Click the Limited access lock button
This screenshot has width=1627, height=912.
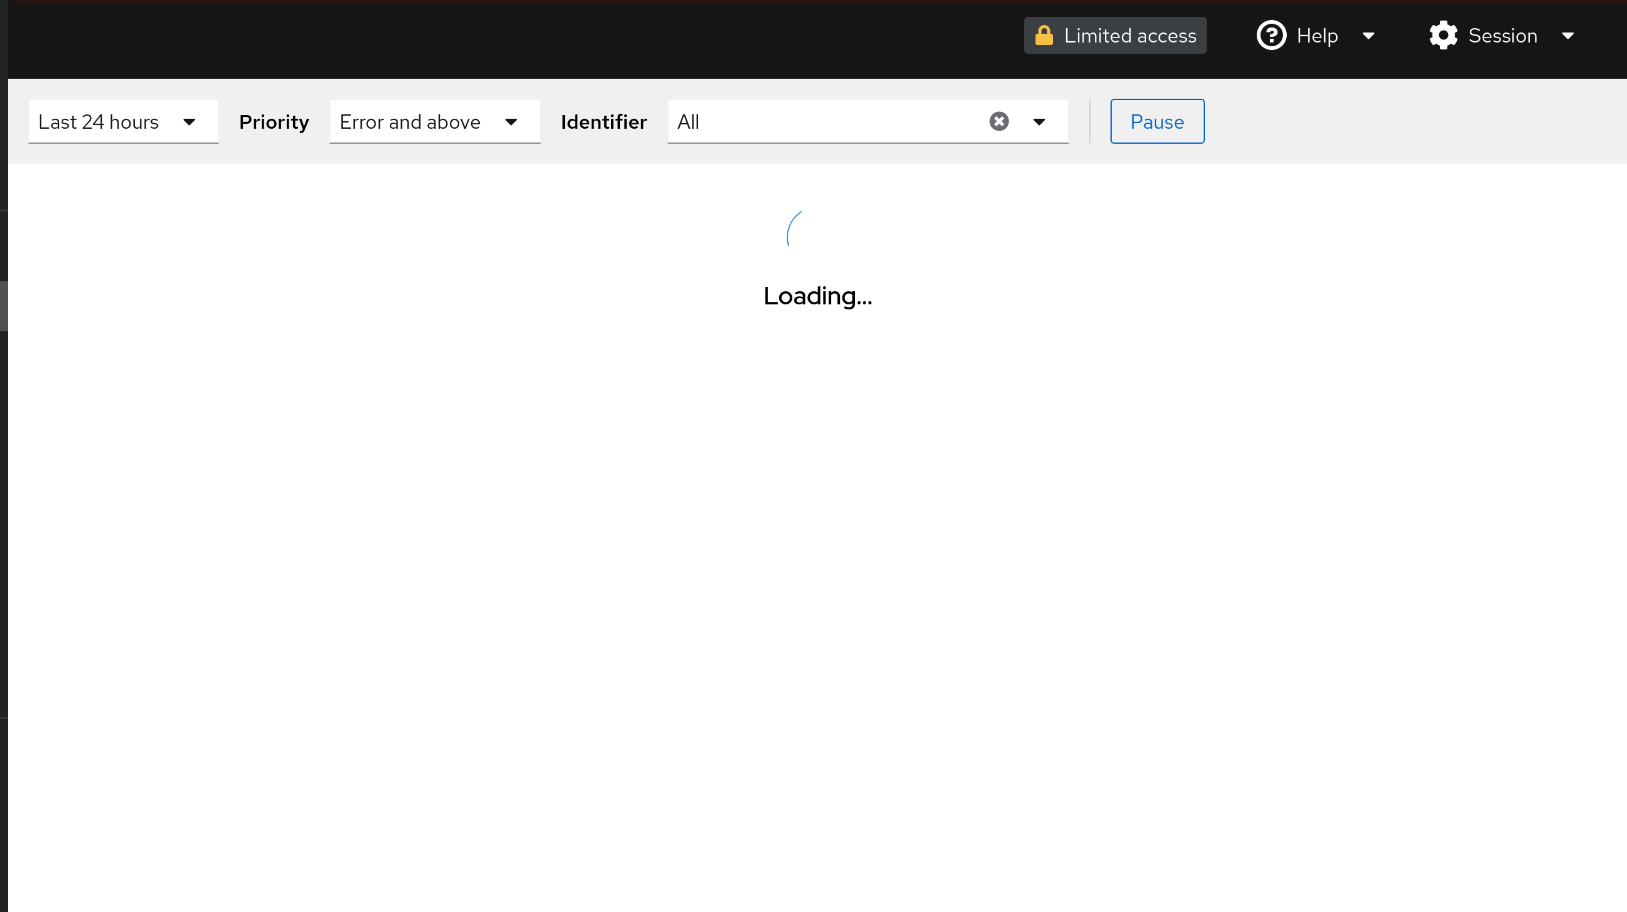pyautogui.click(x=1115, y=36)
